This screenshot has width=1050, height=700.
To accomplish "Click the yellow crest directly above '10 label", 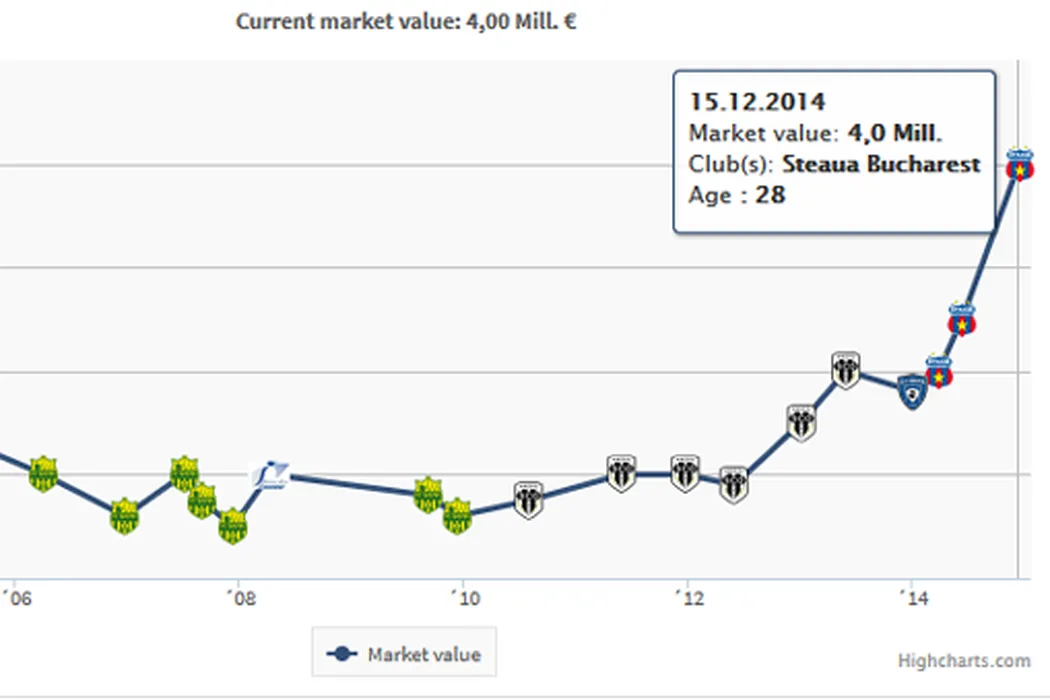I will point(457,516).
